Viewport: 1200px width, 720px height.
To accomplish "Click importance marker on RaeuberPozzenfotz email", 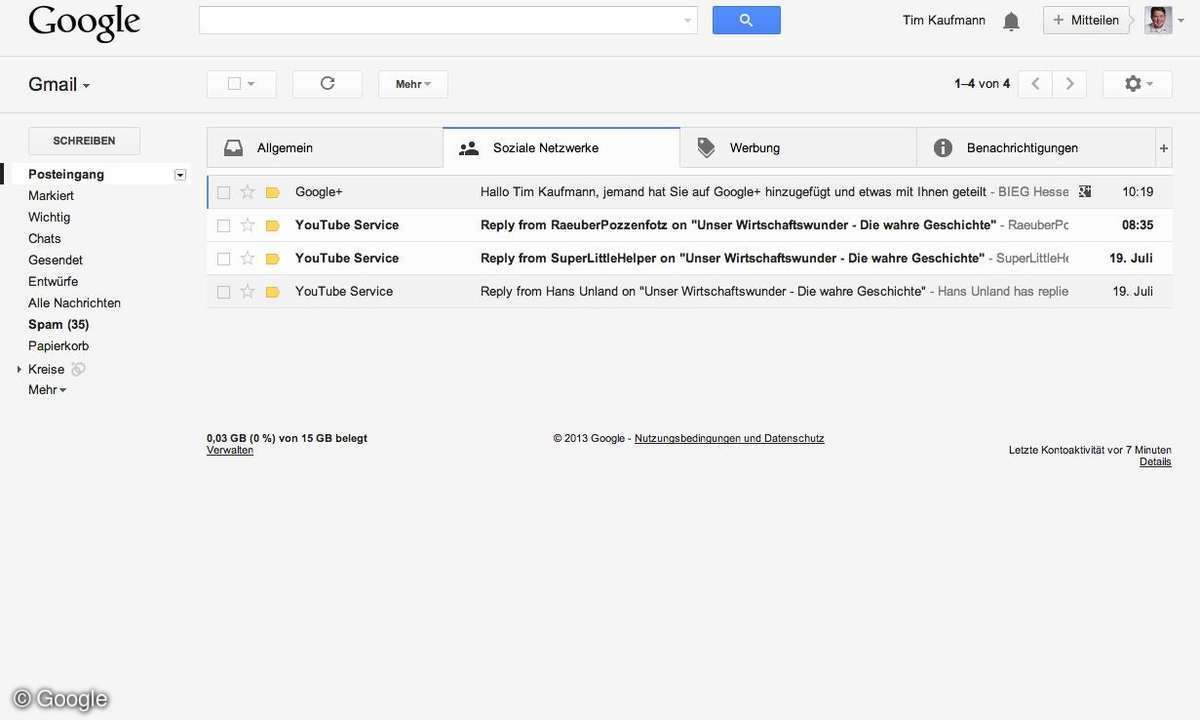I will (272, 225).
